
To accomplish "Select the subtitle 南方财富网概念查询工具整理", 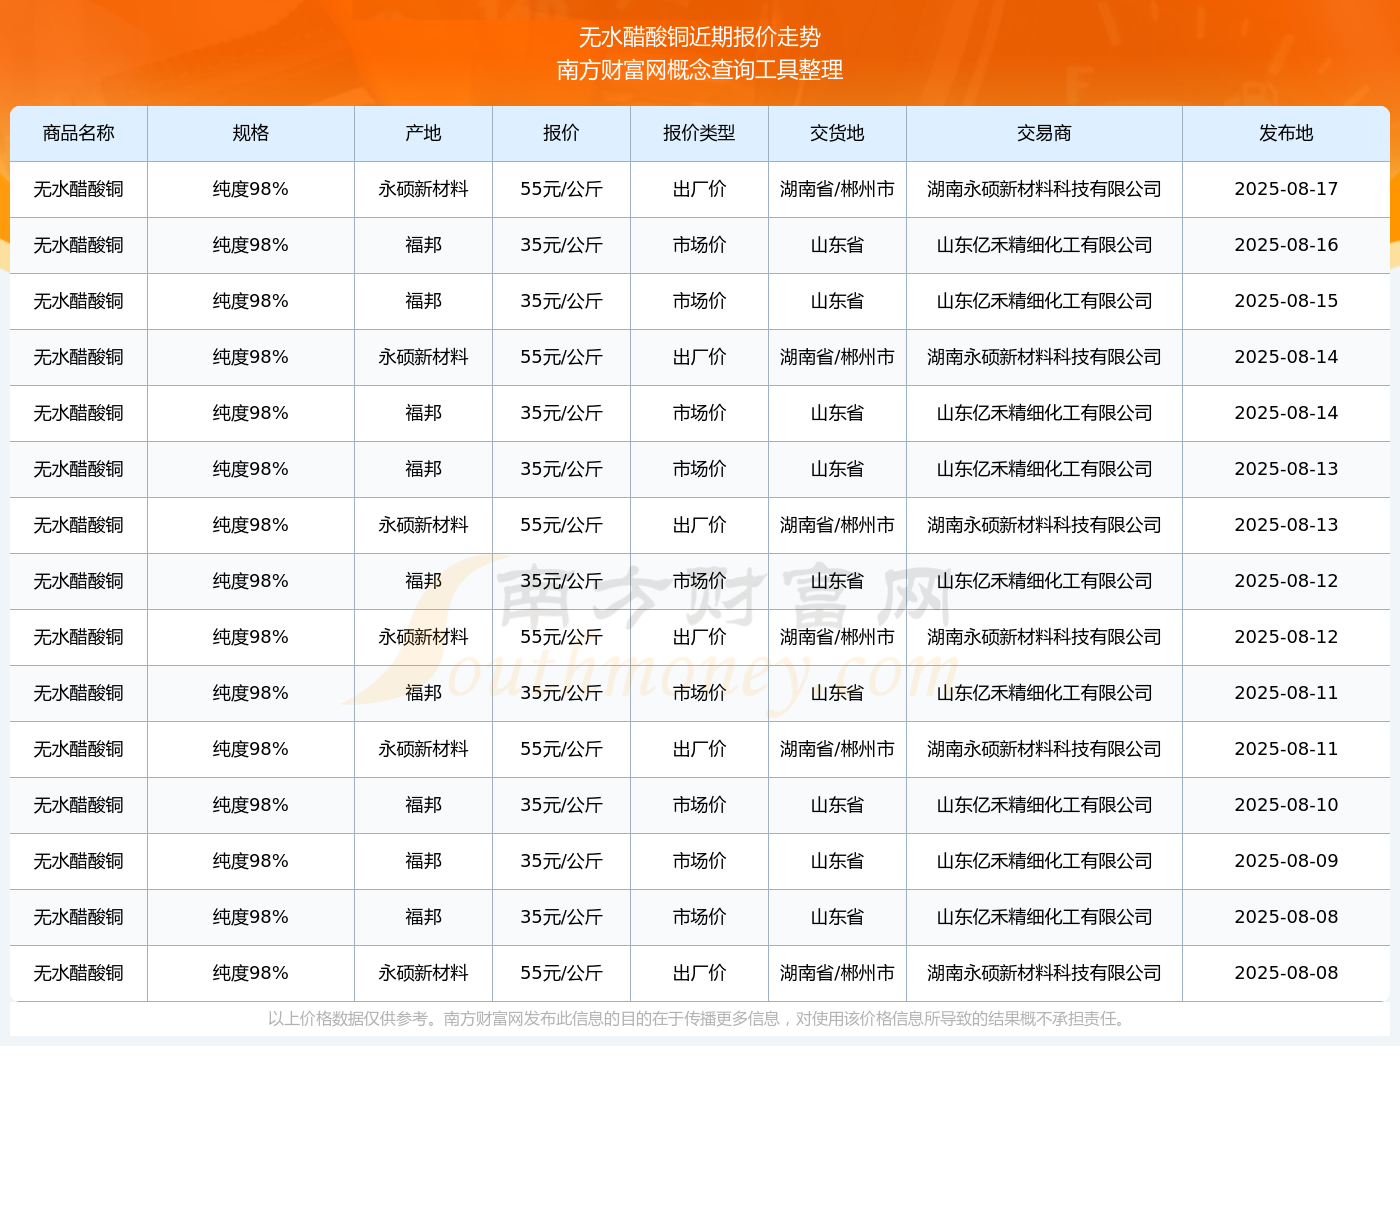I will [x=700, y=70].
